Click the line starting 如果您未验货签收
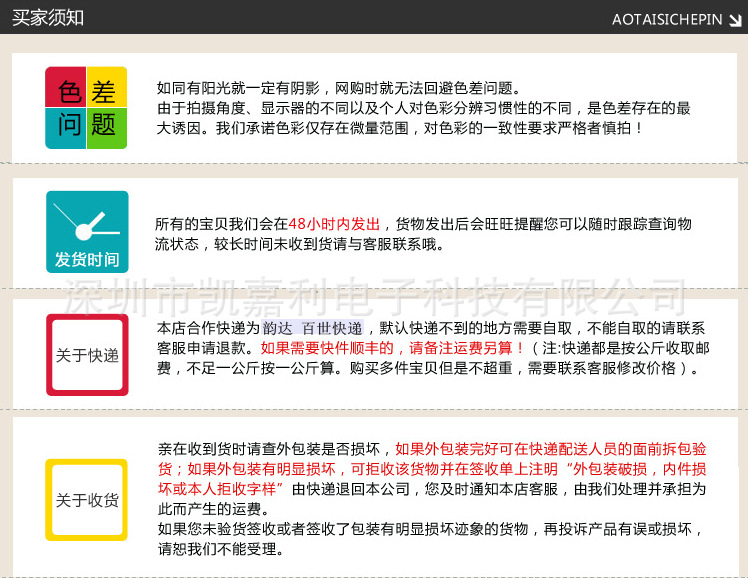Image resolution: width=749 pixels, height=578 pixels. click(430, 529)
